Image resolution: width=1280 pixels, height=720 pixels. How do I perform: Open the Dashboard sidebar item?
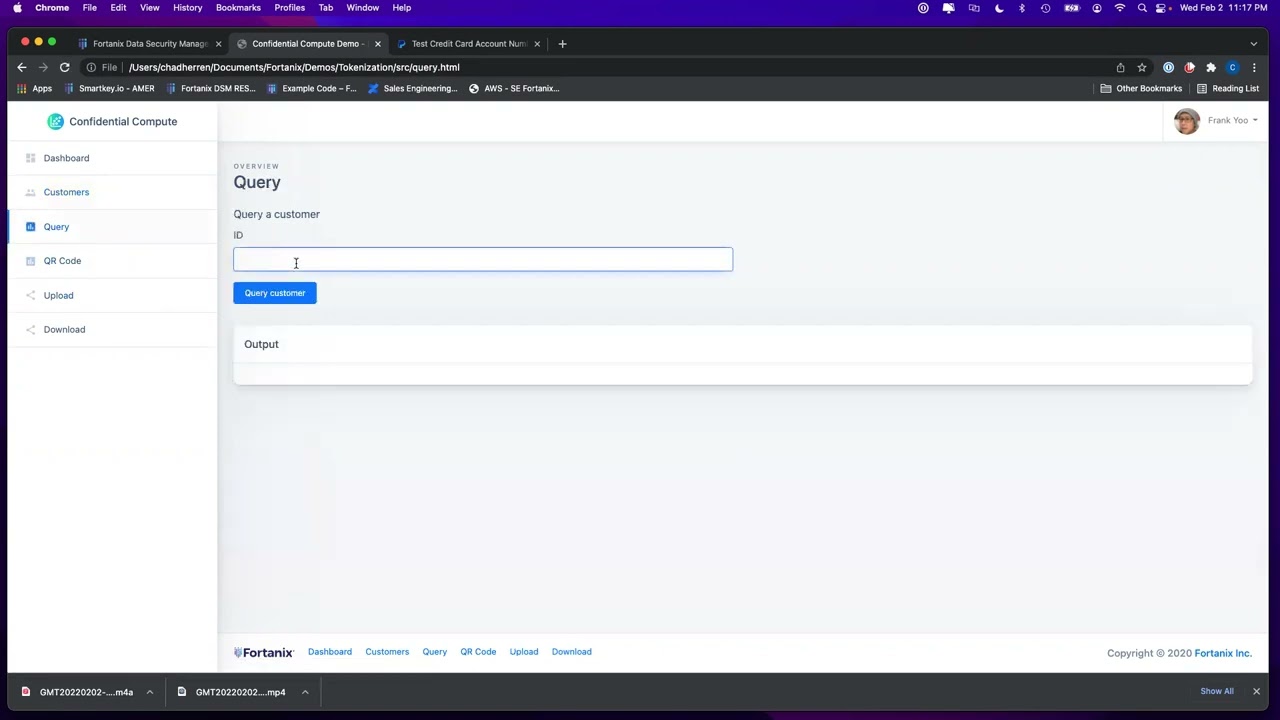[x=66, y=158]
